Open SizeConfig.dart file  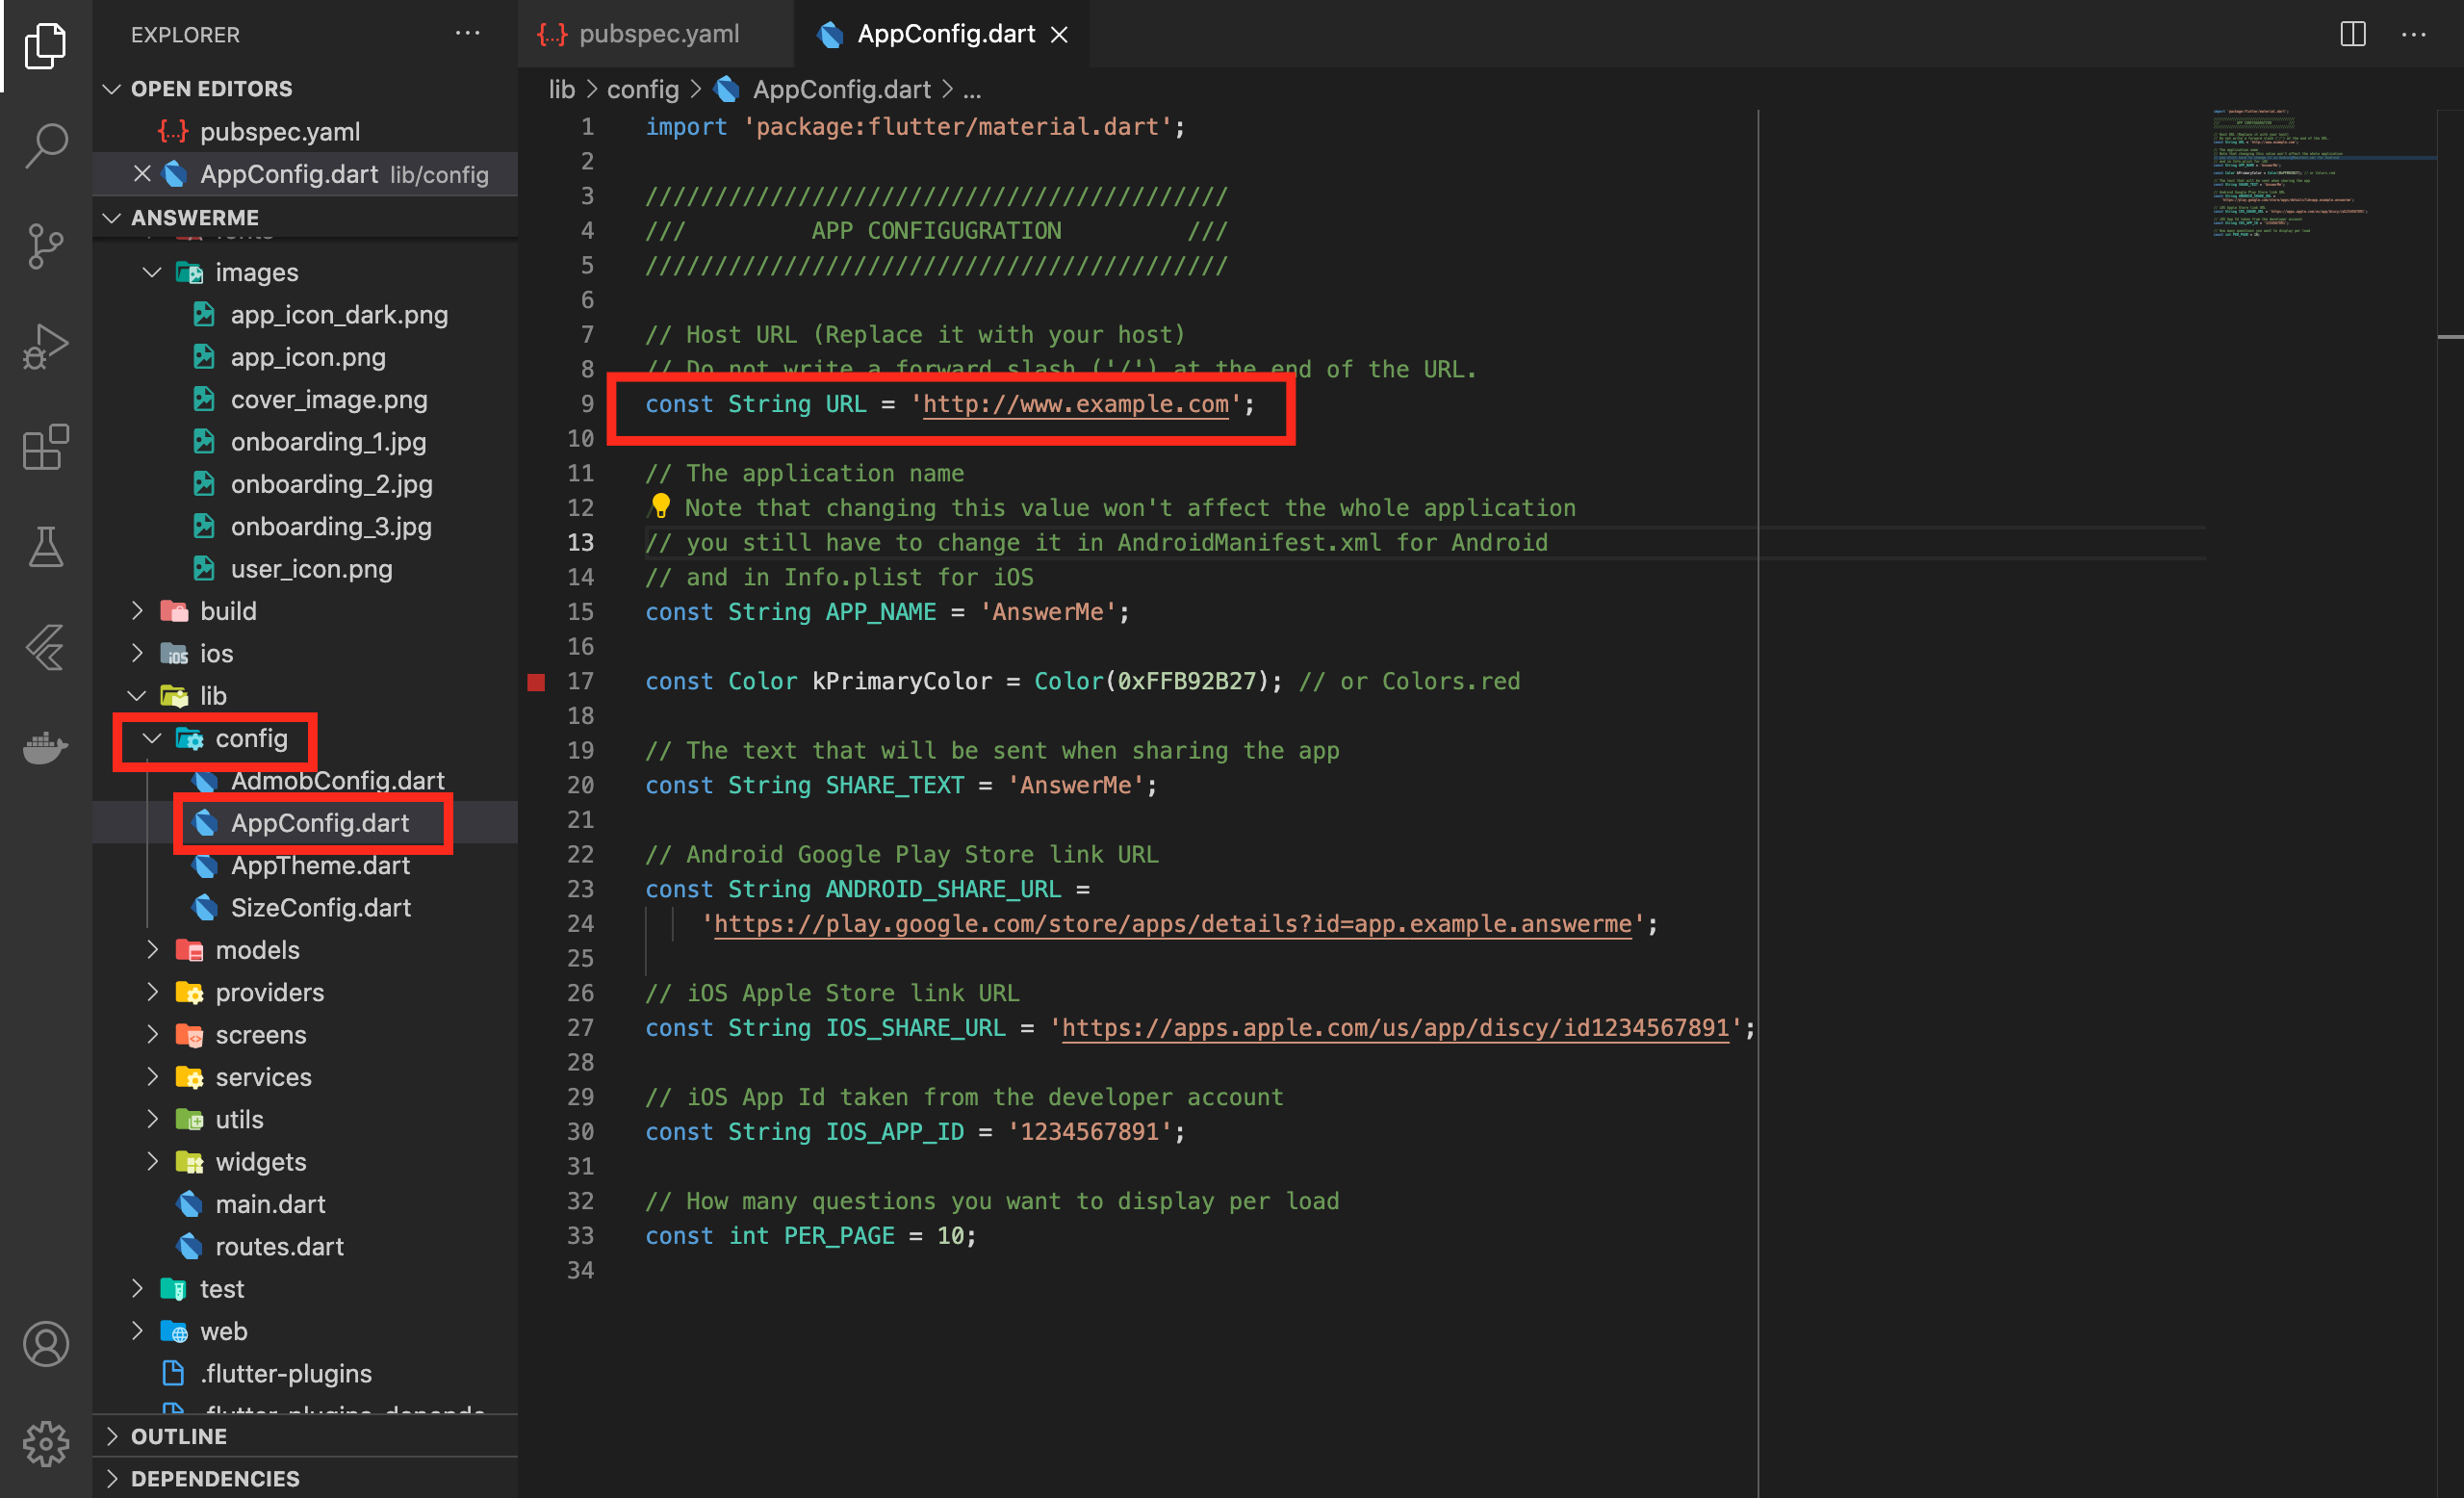pyautogui.click(x=305, y=907)
